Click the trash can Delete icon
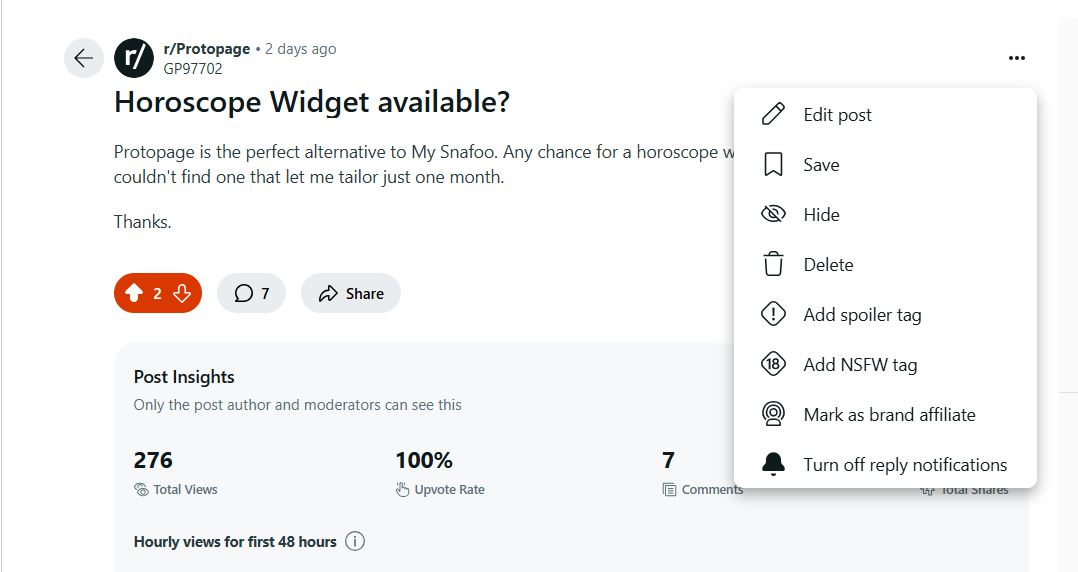This screenshot has width=1078, height=572. click(773, 264)
